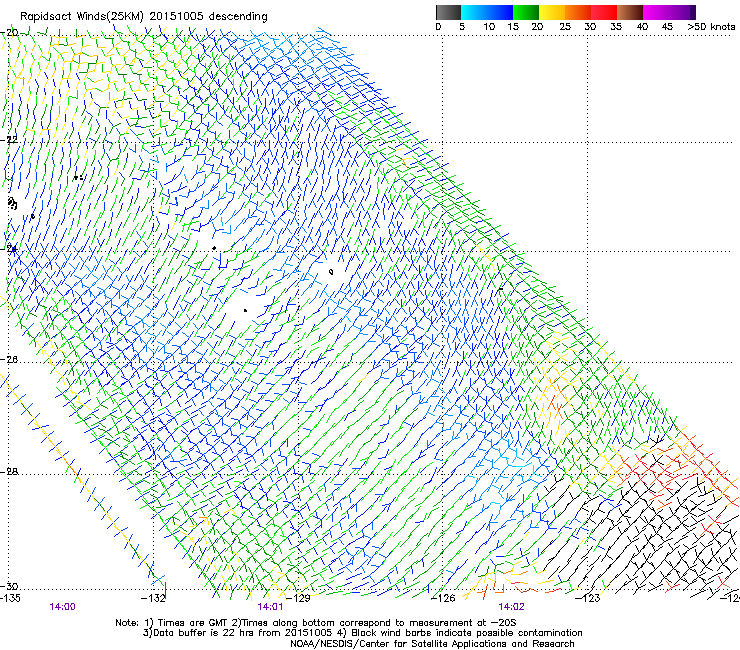Click the '45' legend scale label
740x650 pixels.
[667, 27]
